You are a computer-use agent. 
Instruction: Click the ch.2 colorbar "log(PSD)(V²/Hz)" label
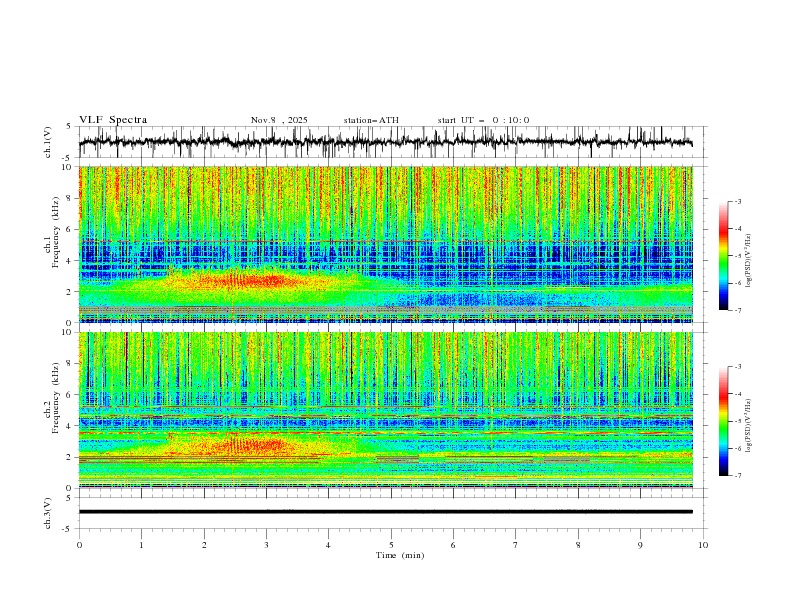pyautogui.click(x=748, y=425)
